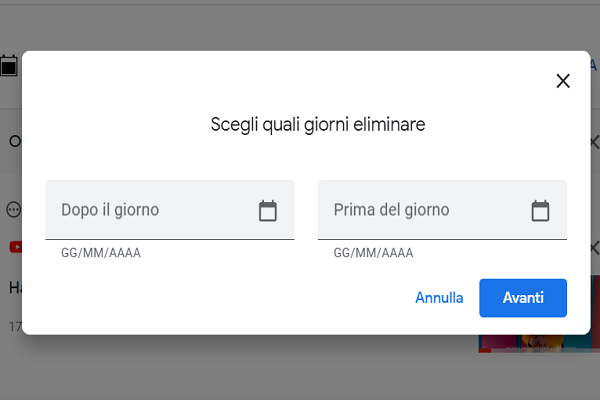The width and height of the screenshot is (600, 400).
Task: Click the dimmed '17' text at bottom left
Action: click(x=14, y=327)
